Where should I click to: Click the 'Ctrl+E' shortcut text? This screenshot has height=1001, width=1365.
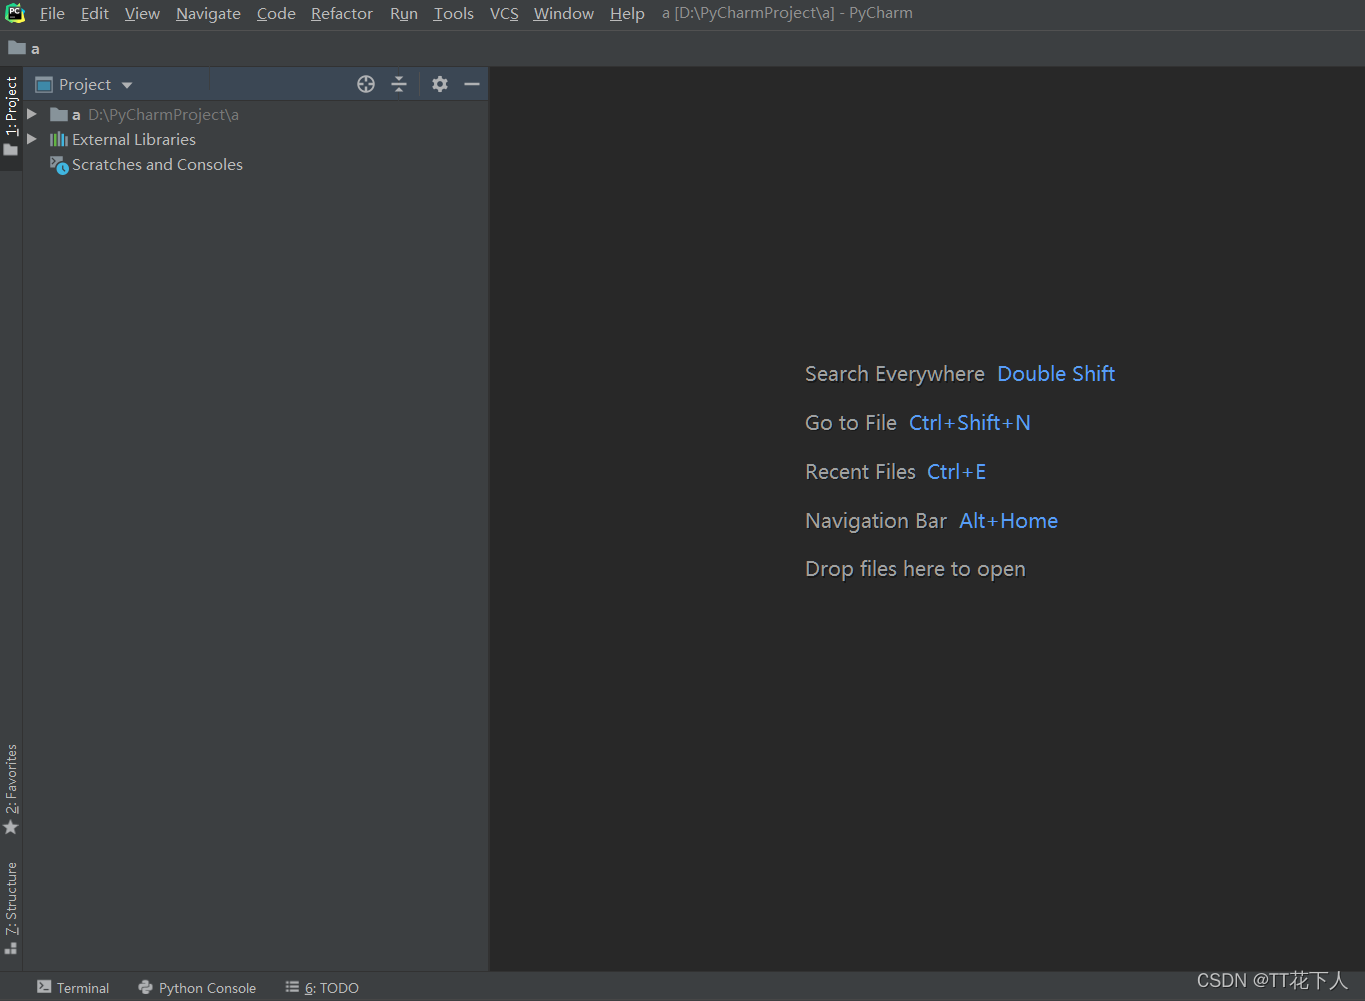[956, 472]
